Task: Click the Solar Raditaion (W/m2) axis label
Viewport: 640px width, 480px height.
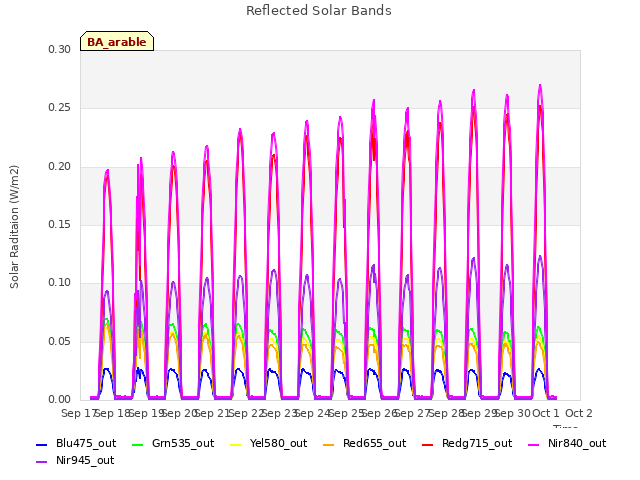Action: click(x=14, y=227)
